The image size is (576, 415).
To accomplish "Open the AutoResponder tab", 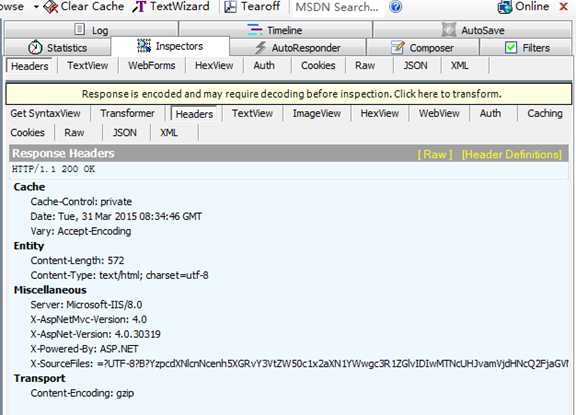I will (298, 48).
